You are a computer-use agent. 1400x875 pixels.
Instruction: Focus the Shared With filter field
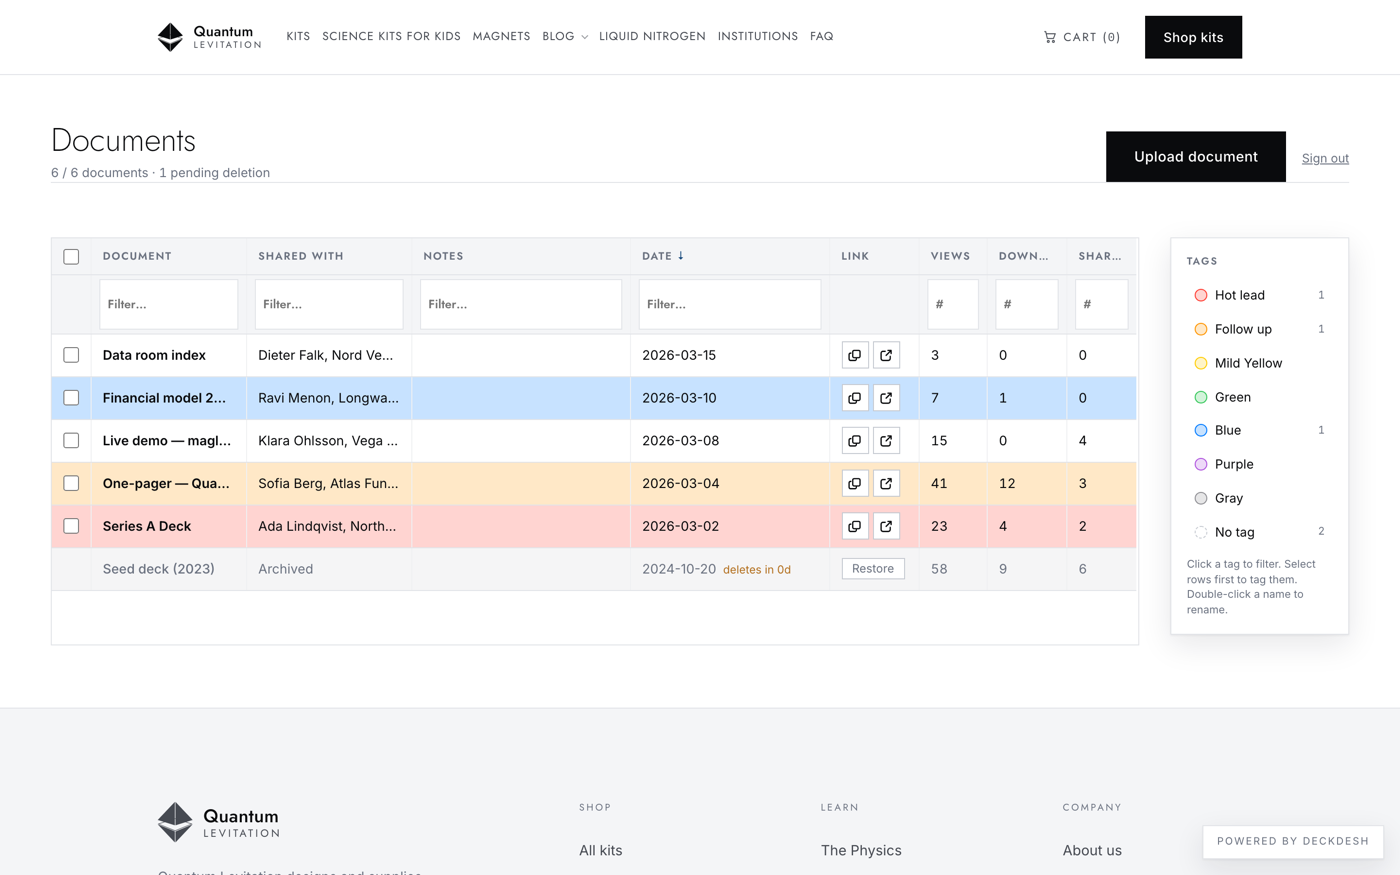(x=329, y=304)
